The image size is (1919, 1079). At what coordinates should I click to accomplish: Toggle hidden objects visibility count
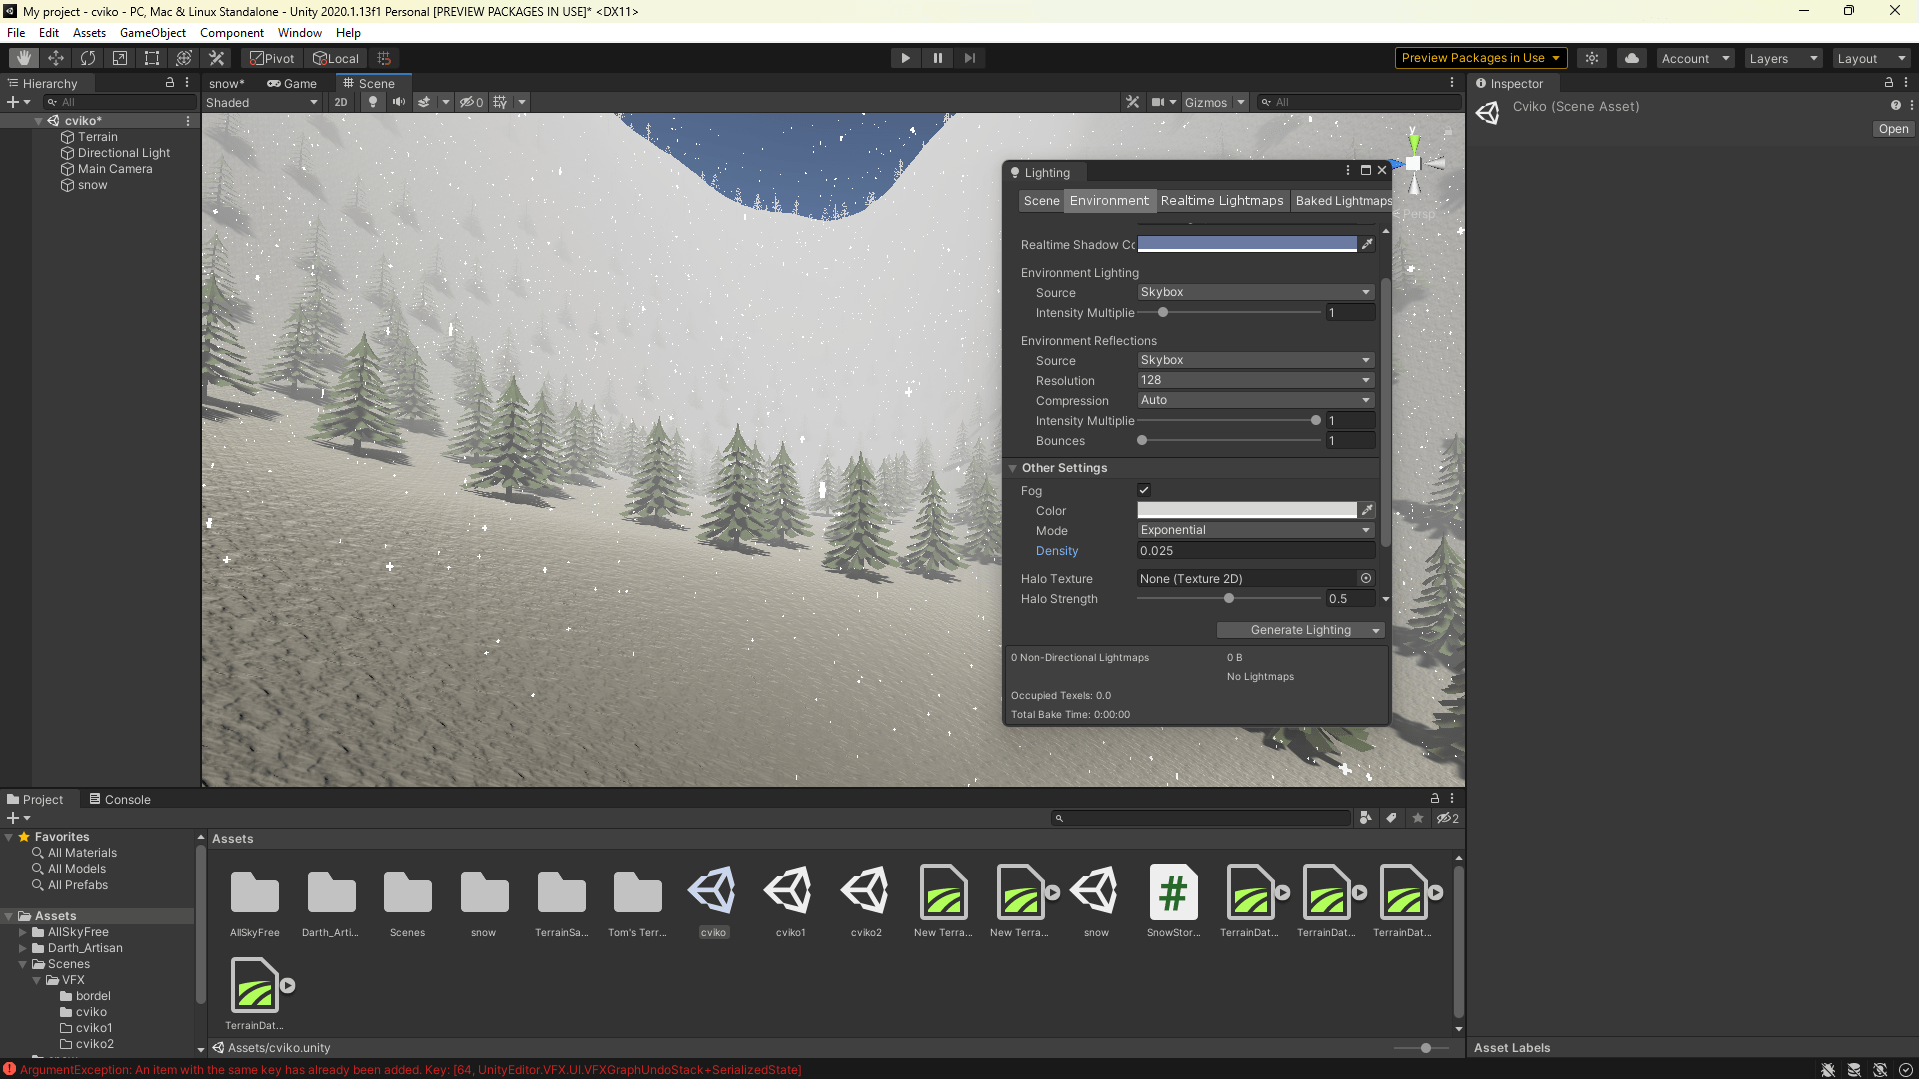click(x=471, y=102)
